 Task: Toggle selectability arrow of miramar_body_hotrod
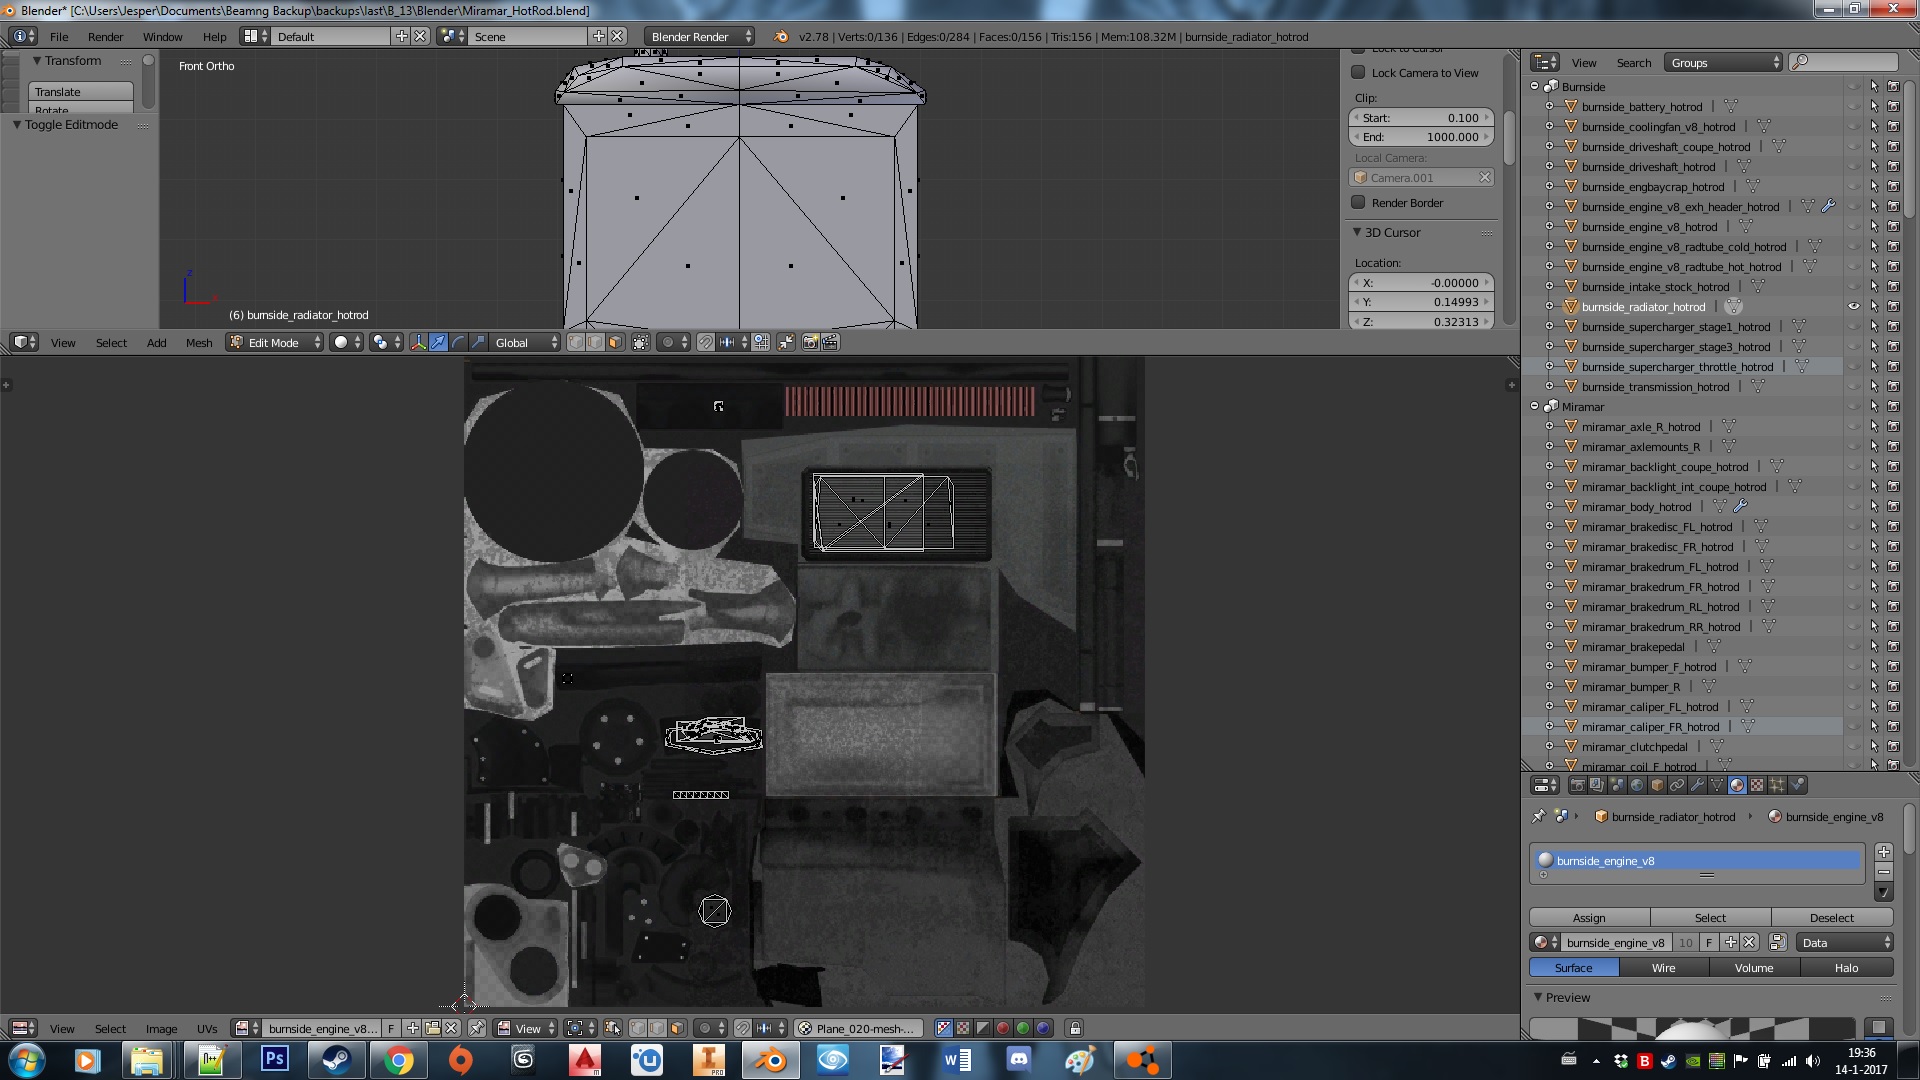tap(1873, 507)
